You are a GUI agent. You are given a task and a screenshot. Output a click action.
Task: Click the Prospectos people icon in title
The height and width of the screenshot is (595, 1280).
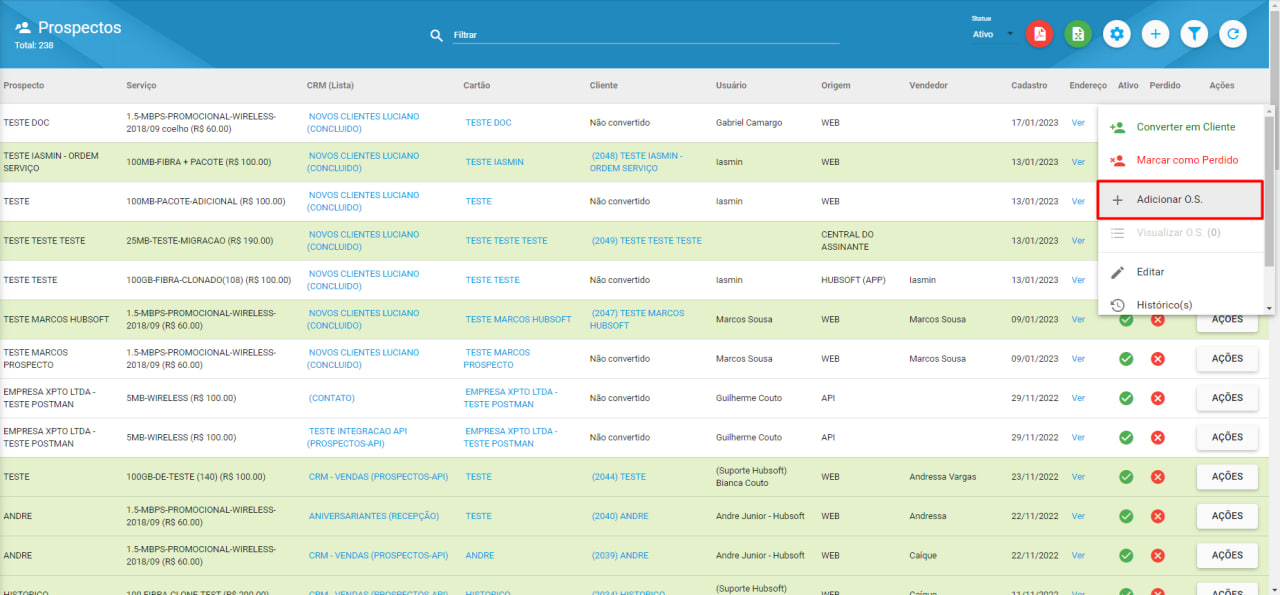[22, 27]
